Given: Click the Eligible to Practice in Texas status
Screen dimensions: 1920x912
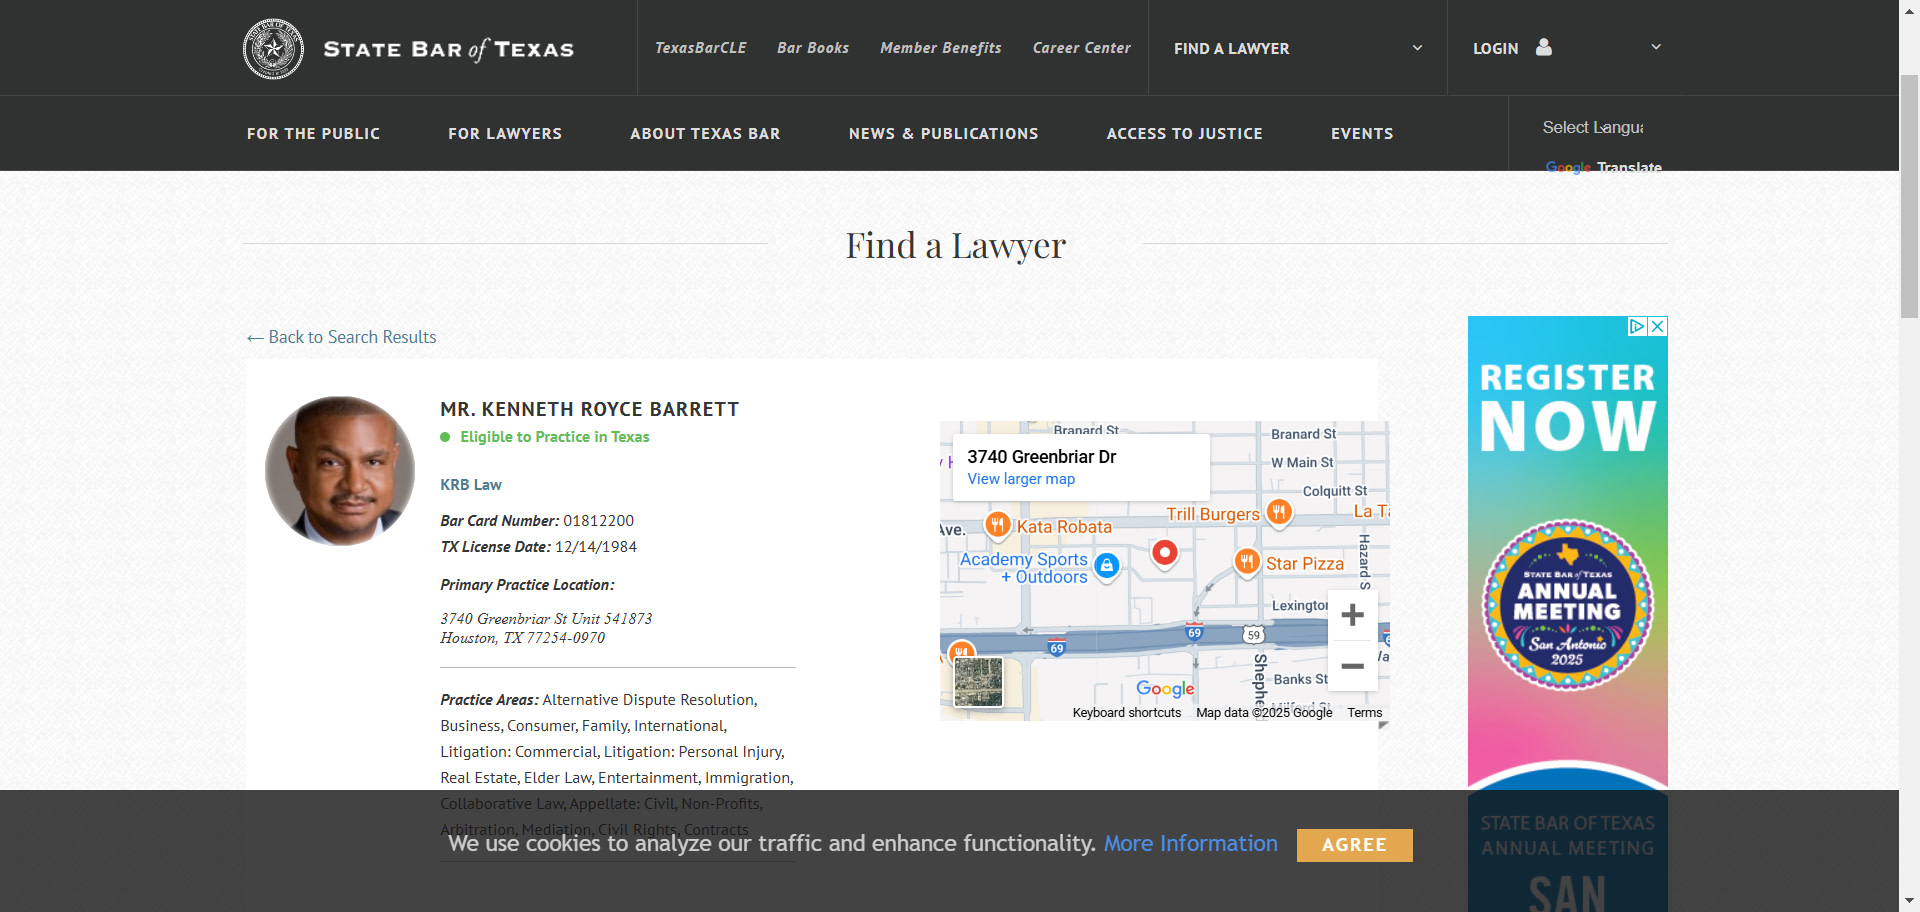Looking at the screenshot, I should point(555,437).
